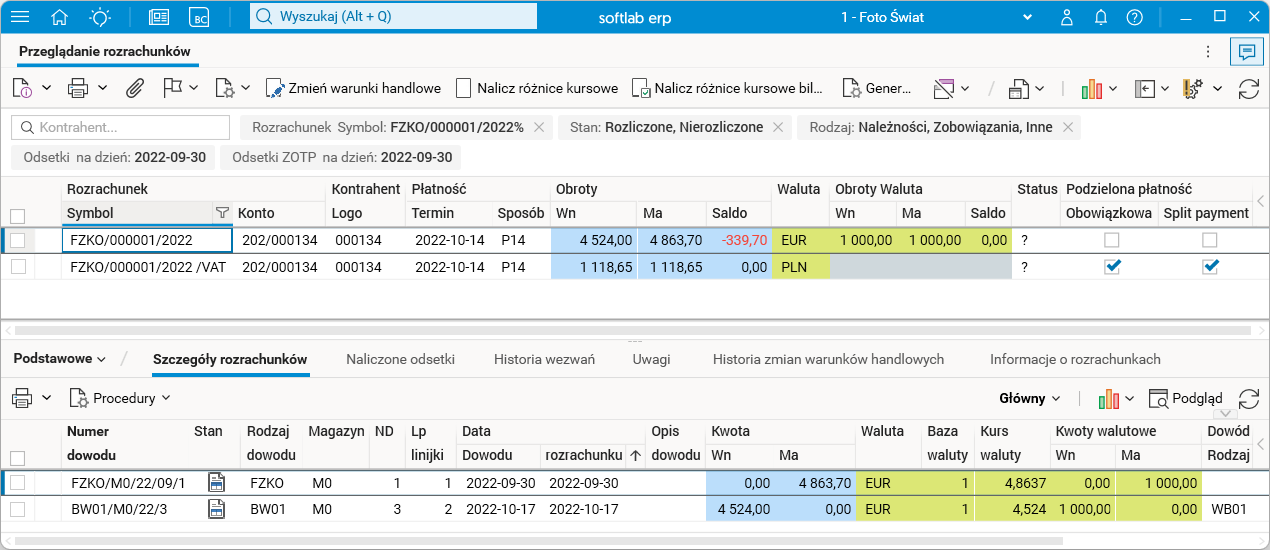Toggle Split payment checkbox for FZKO/000001/2022
The height and width of the screenshot is (550, 1270).
(x=1210, y=240)
